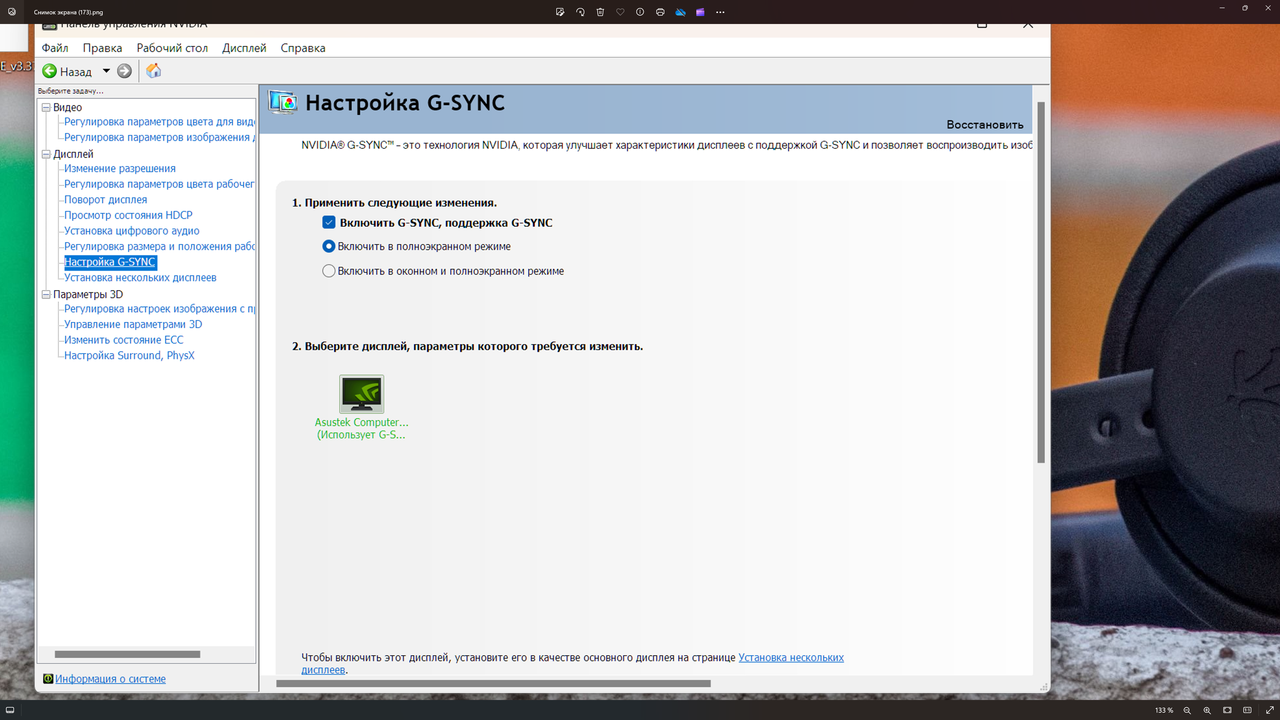The width and height of the screenshot is (1280, 720).
Task: Collapse the Видео tree node
Action: click(45, 107)
